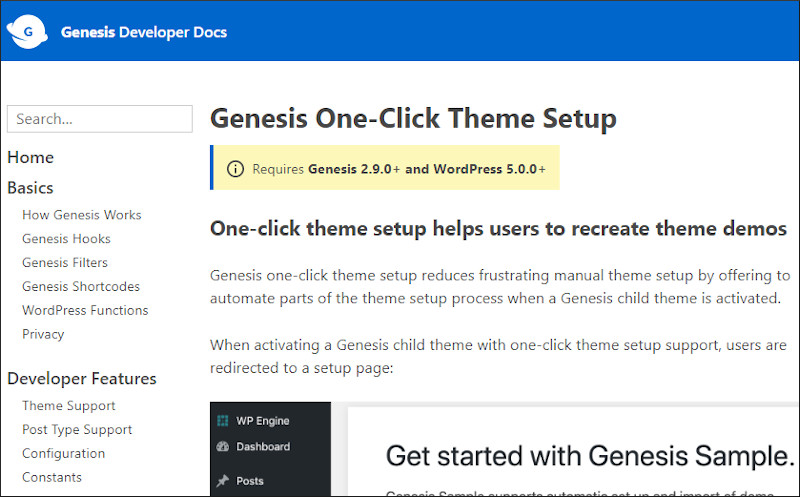This screenshot has height=497, width=800.
Task: Open WordPress Functions page
Action: coord(85,310)
